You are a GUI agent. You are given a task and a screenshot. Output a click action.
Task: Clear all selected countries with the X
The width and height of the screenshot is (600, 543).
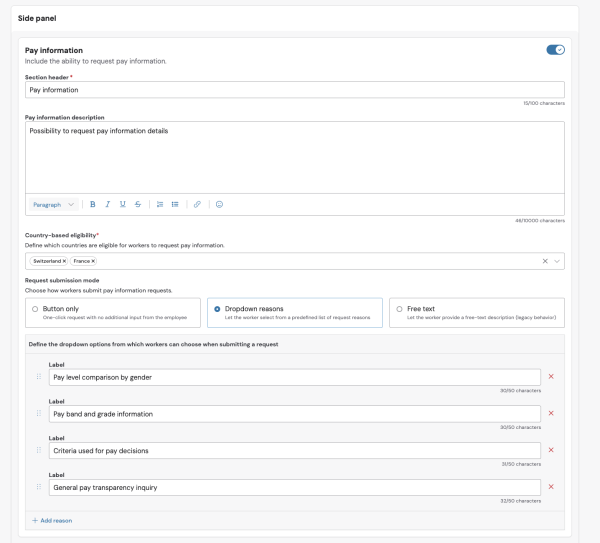coord(545,261)
